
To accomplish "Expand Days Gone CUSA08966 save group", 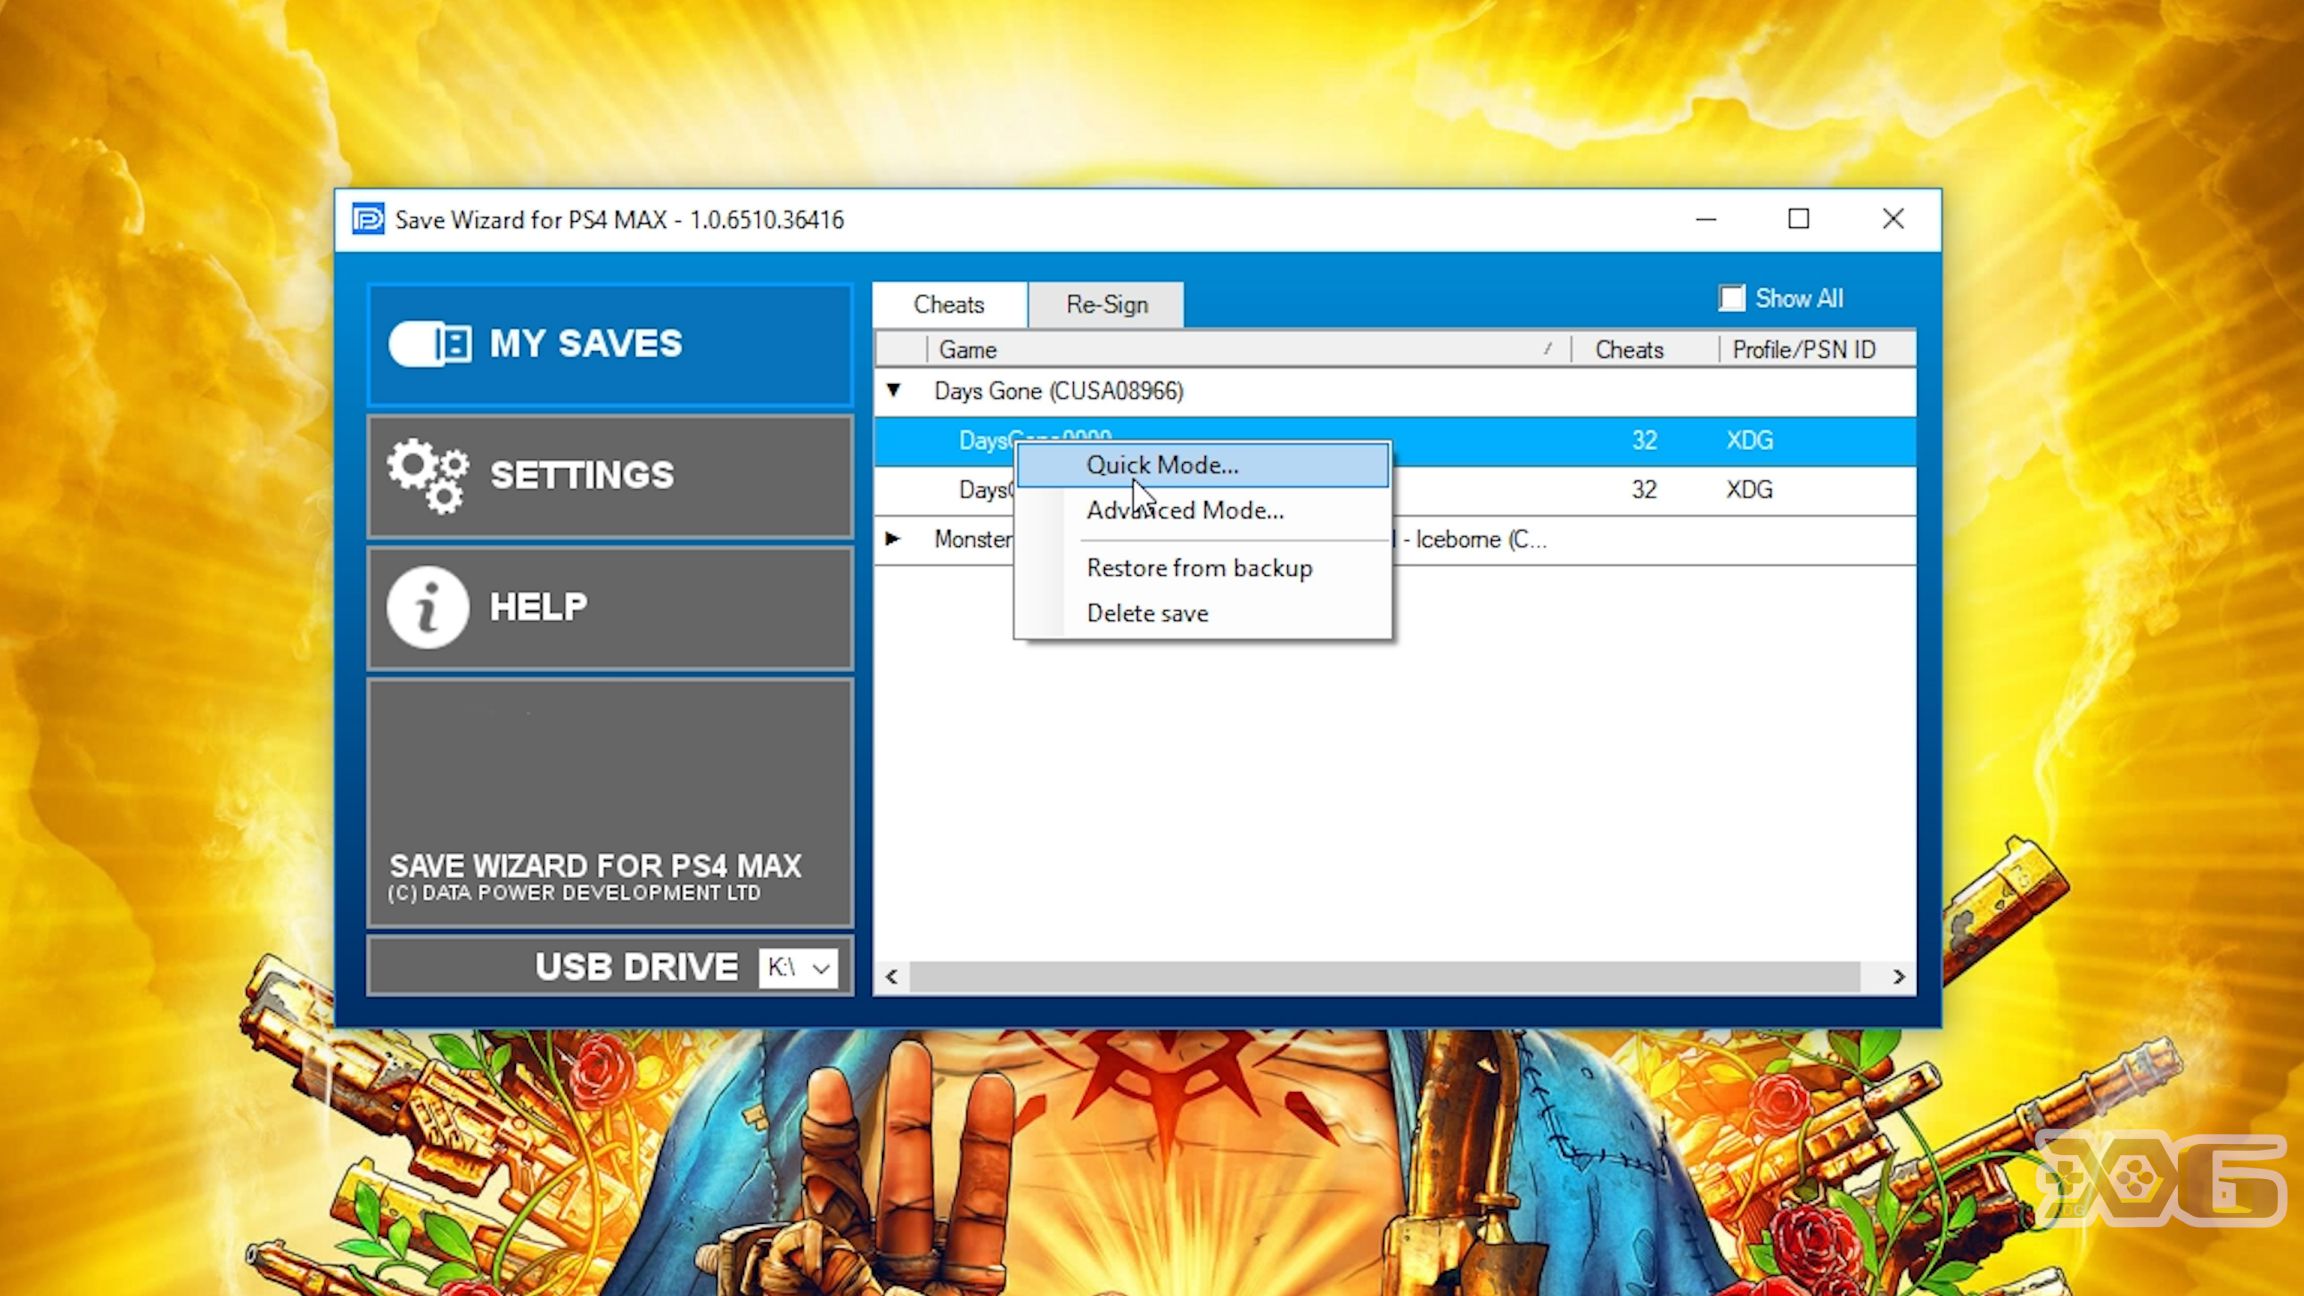I will pyautogui.click(x=892, y=391).
